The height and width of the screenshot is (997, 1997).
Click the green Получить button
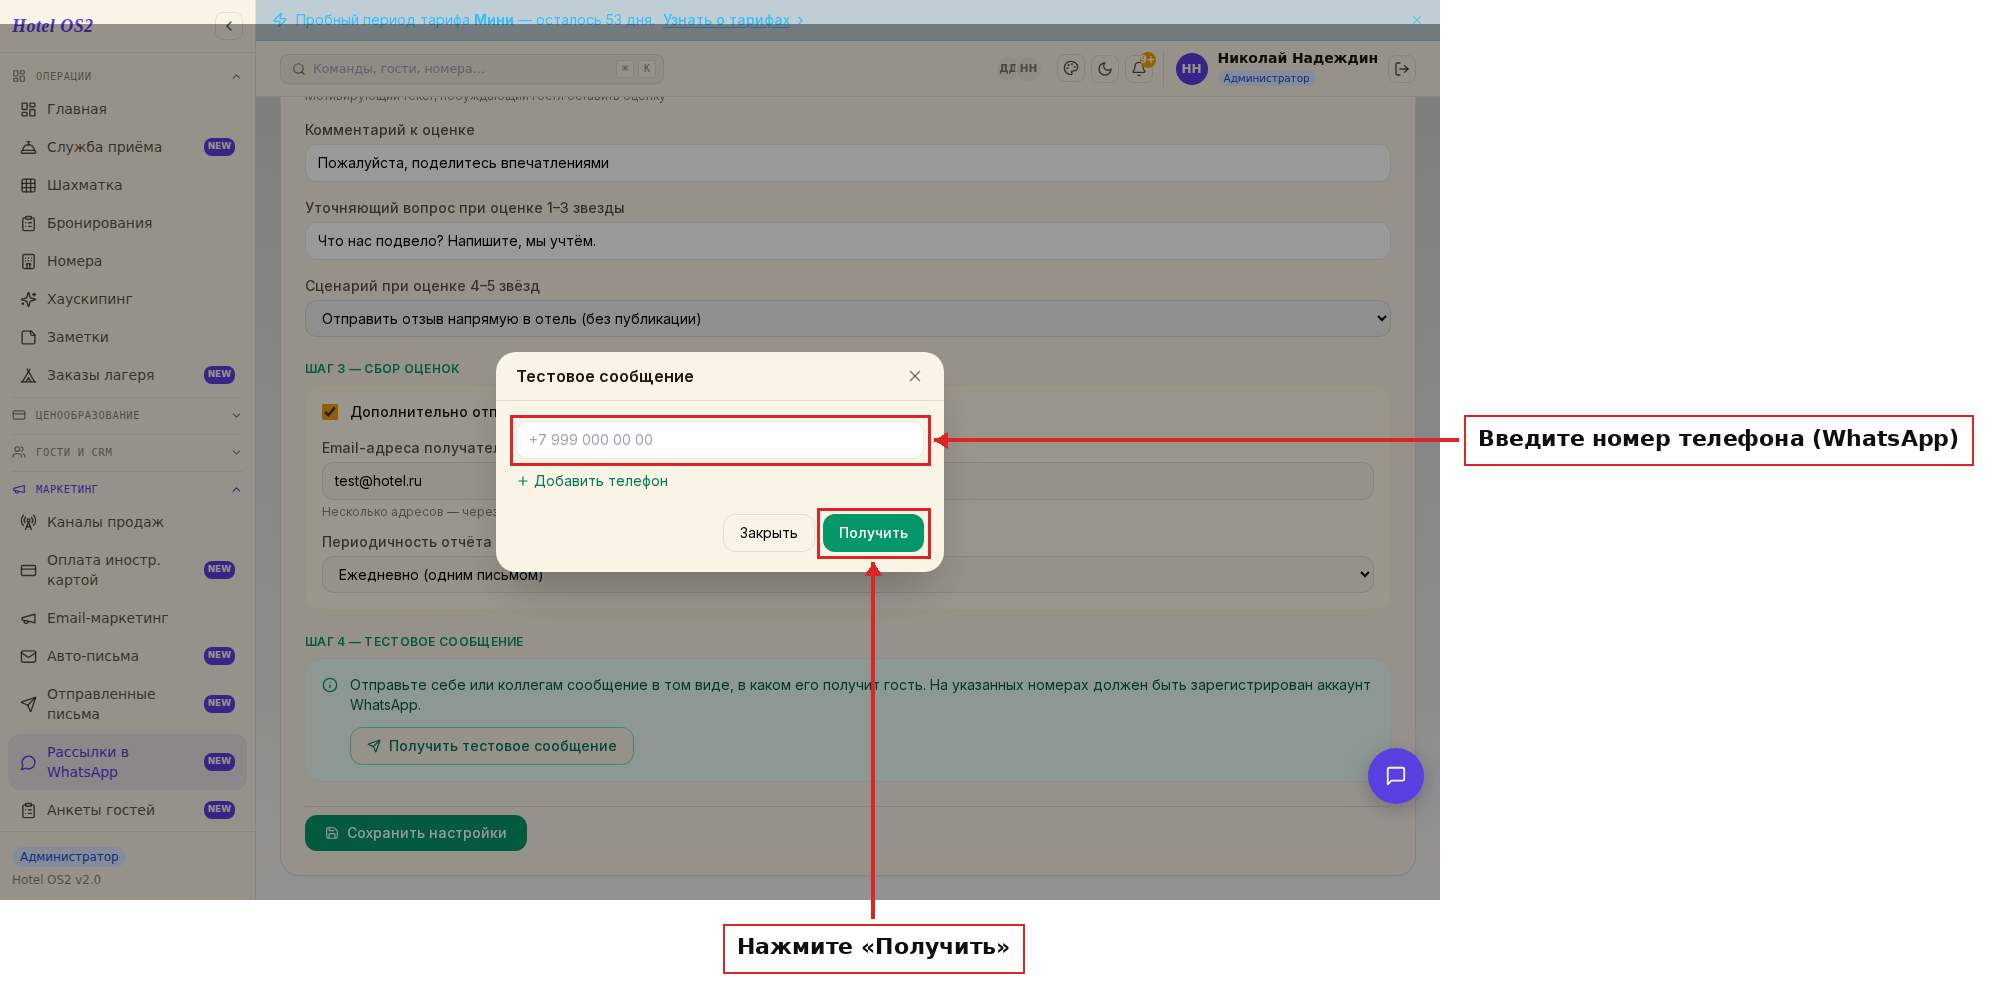[873, 533]
